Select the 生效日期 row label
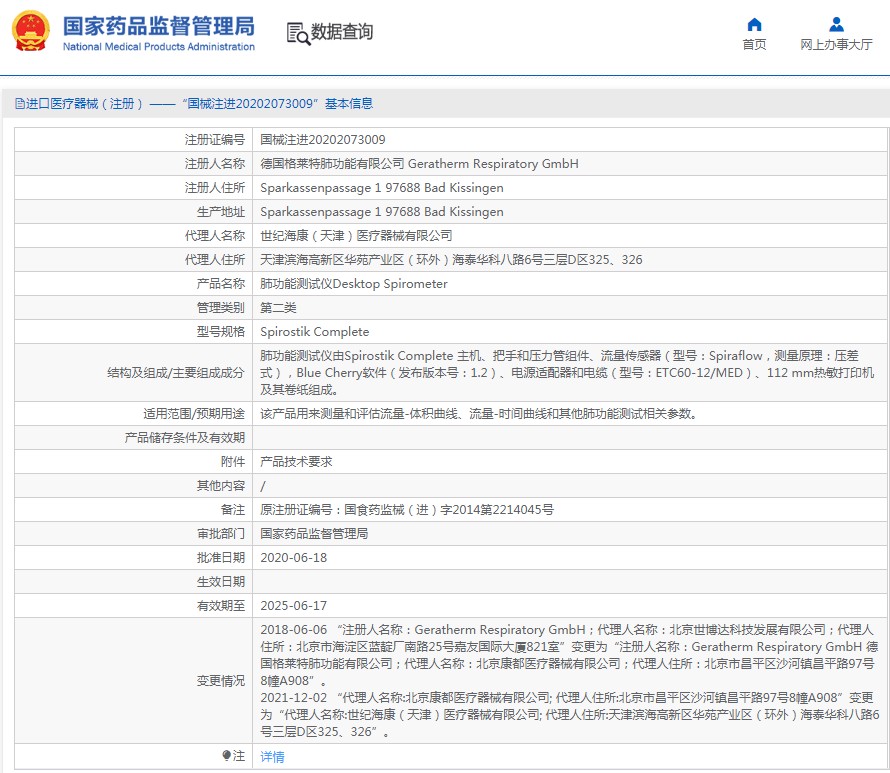 pos(221,582)
